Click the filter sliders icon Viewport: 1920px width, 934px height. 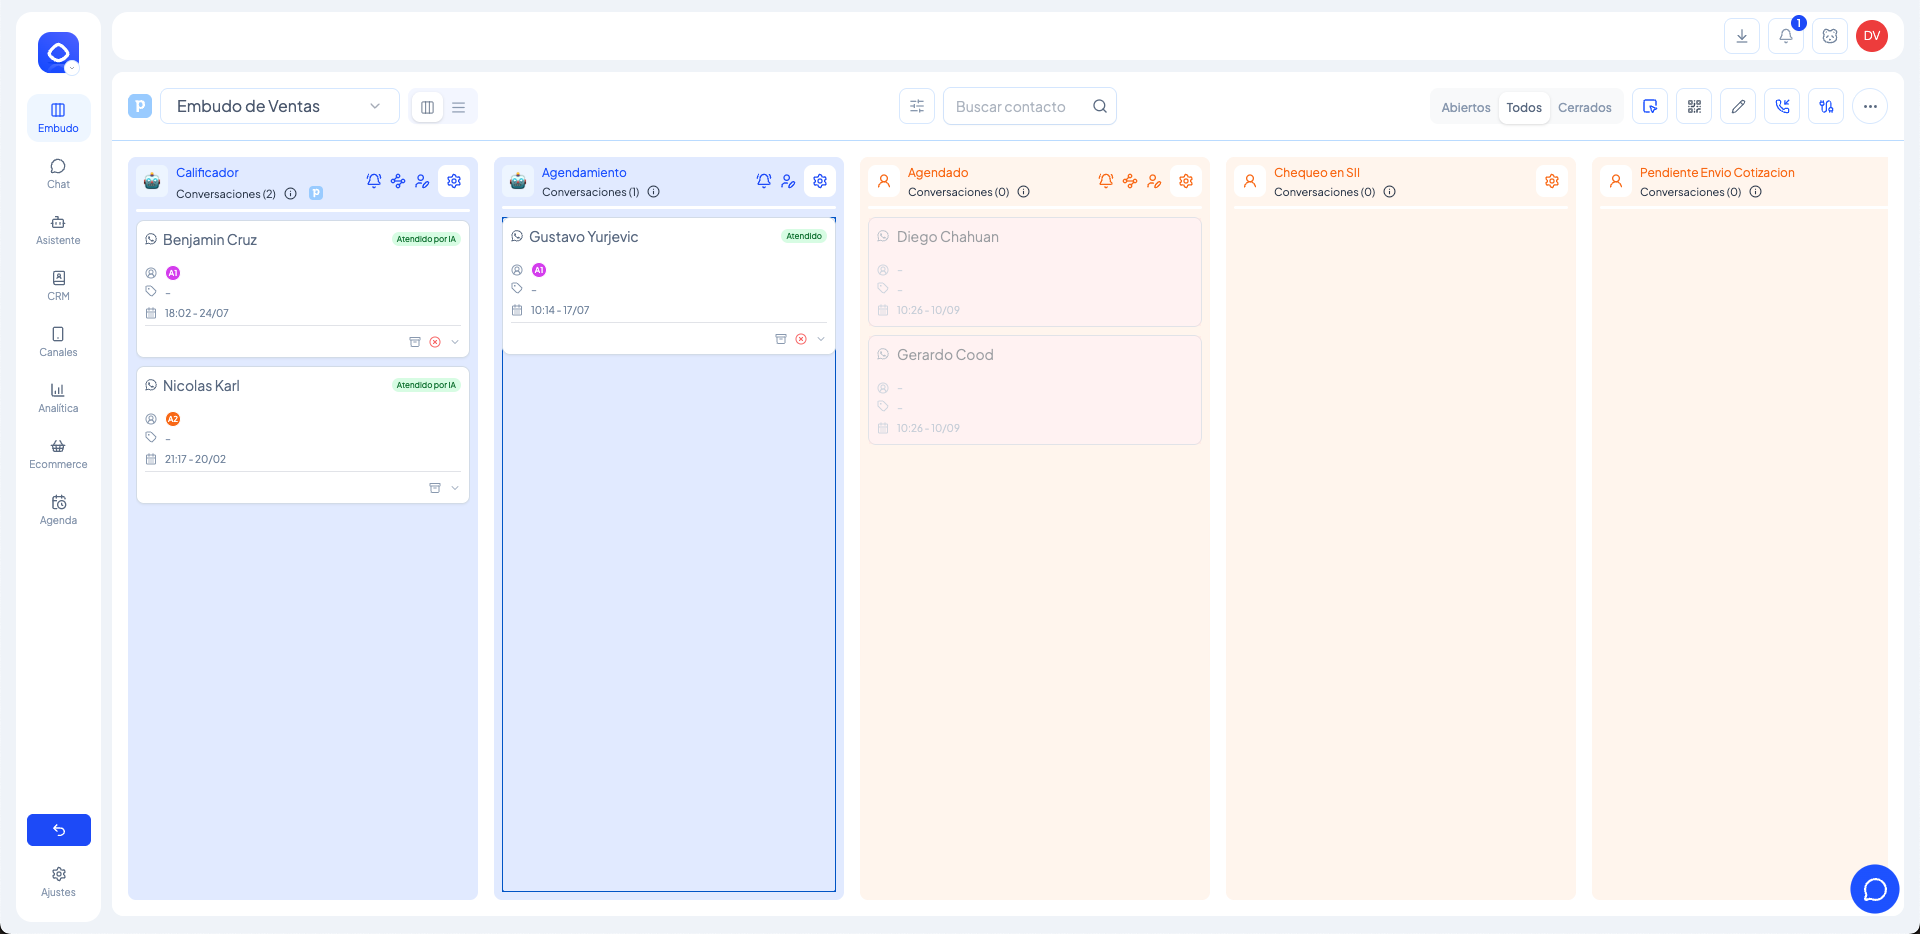(916, 106)
